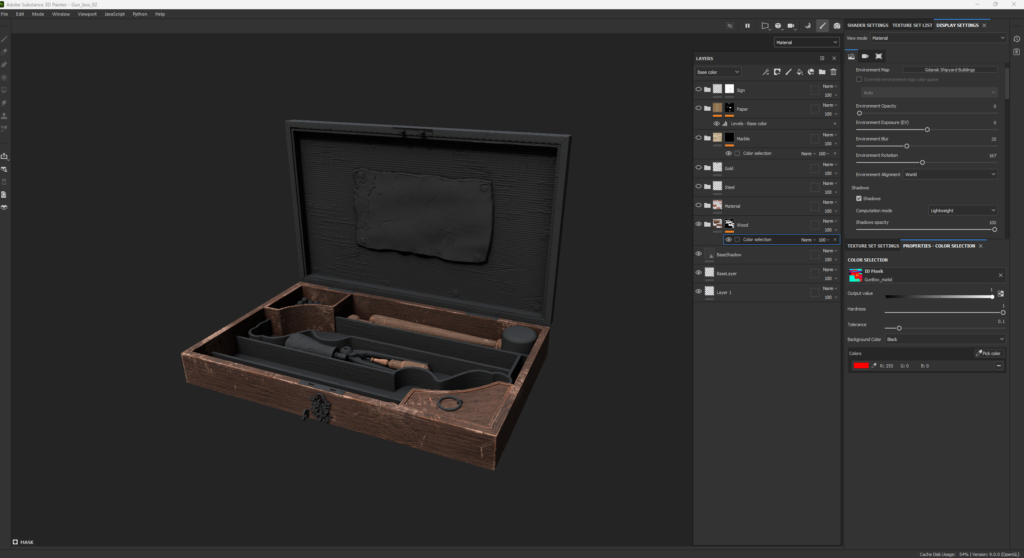Viewport: 1024px width, 558px height.
Task: Open the History clock icon on right dock
Action: click(x=1017, y=39)
